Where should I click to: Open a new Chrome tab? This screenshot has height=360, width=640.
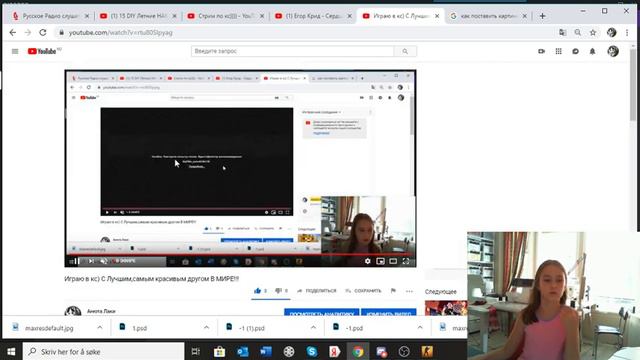(542, 16)
